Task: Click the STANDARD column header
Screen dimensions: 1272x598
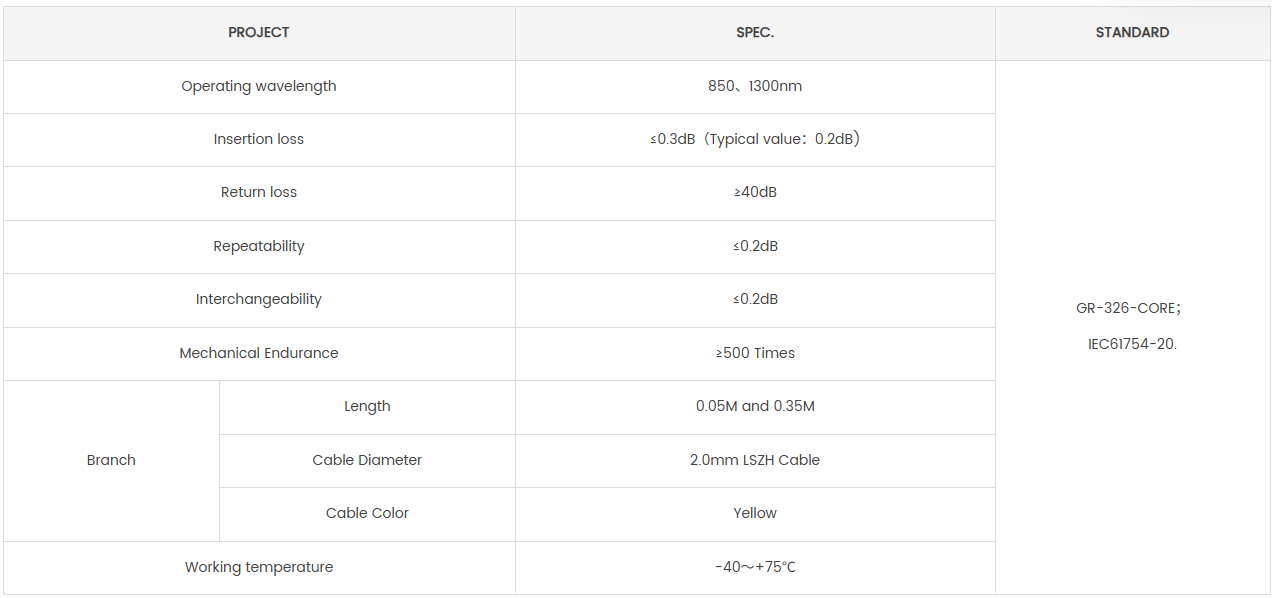Action: click(x=1132, y=33)
